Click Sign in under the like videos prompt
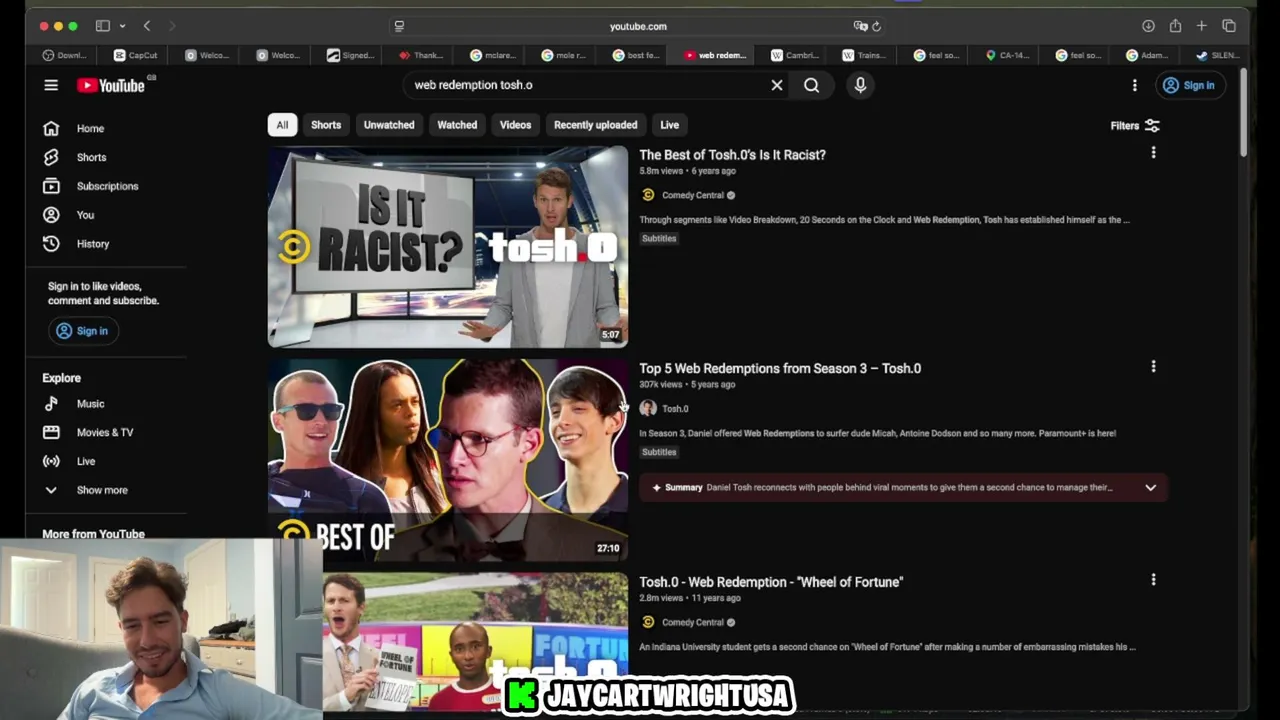The width and height of the screenshot is (1280, 720). (x=82, y=331)
